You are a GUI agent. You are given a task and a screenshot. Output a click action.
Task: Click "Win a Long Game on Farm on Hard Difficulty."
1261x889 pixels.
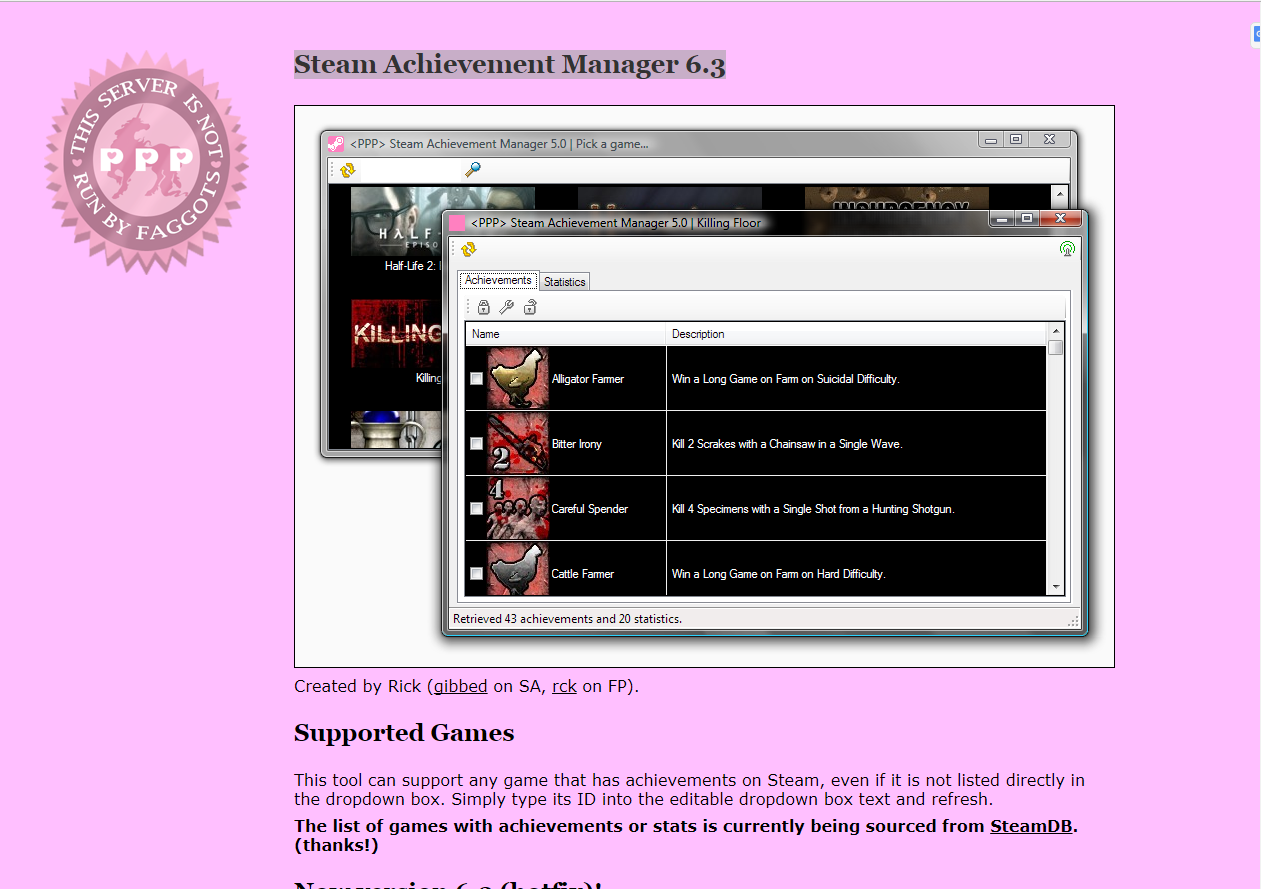(778, 574)
